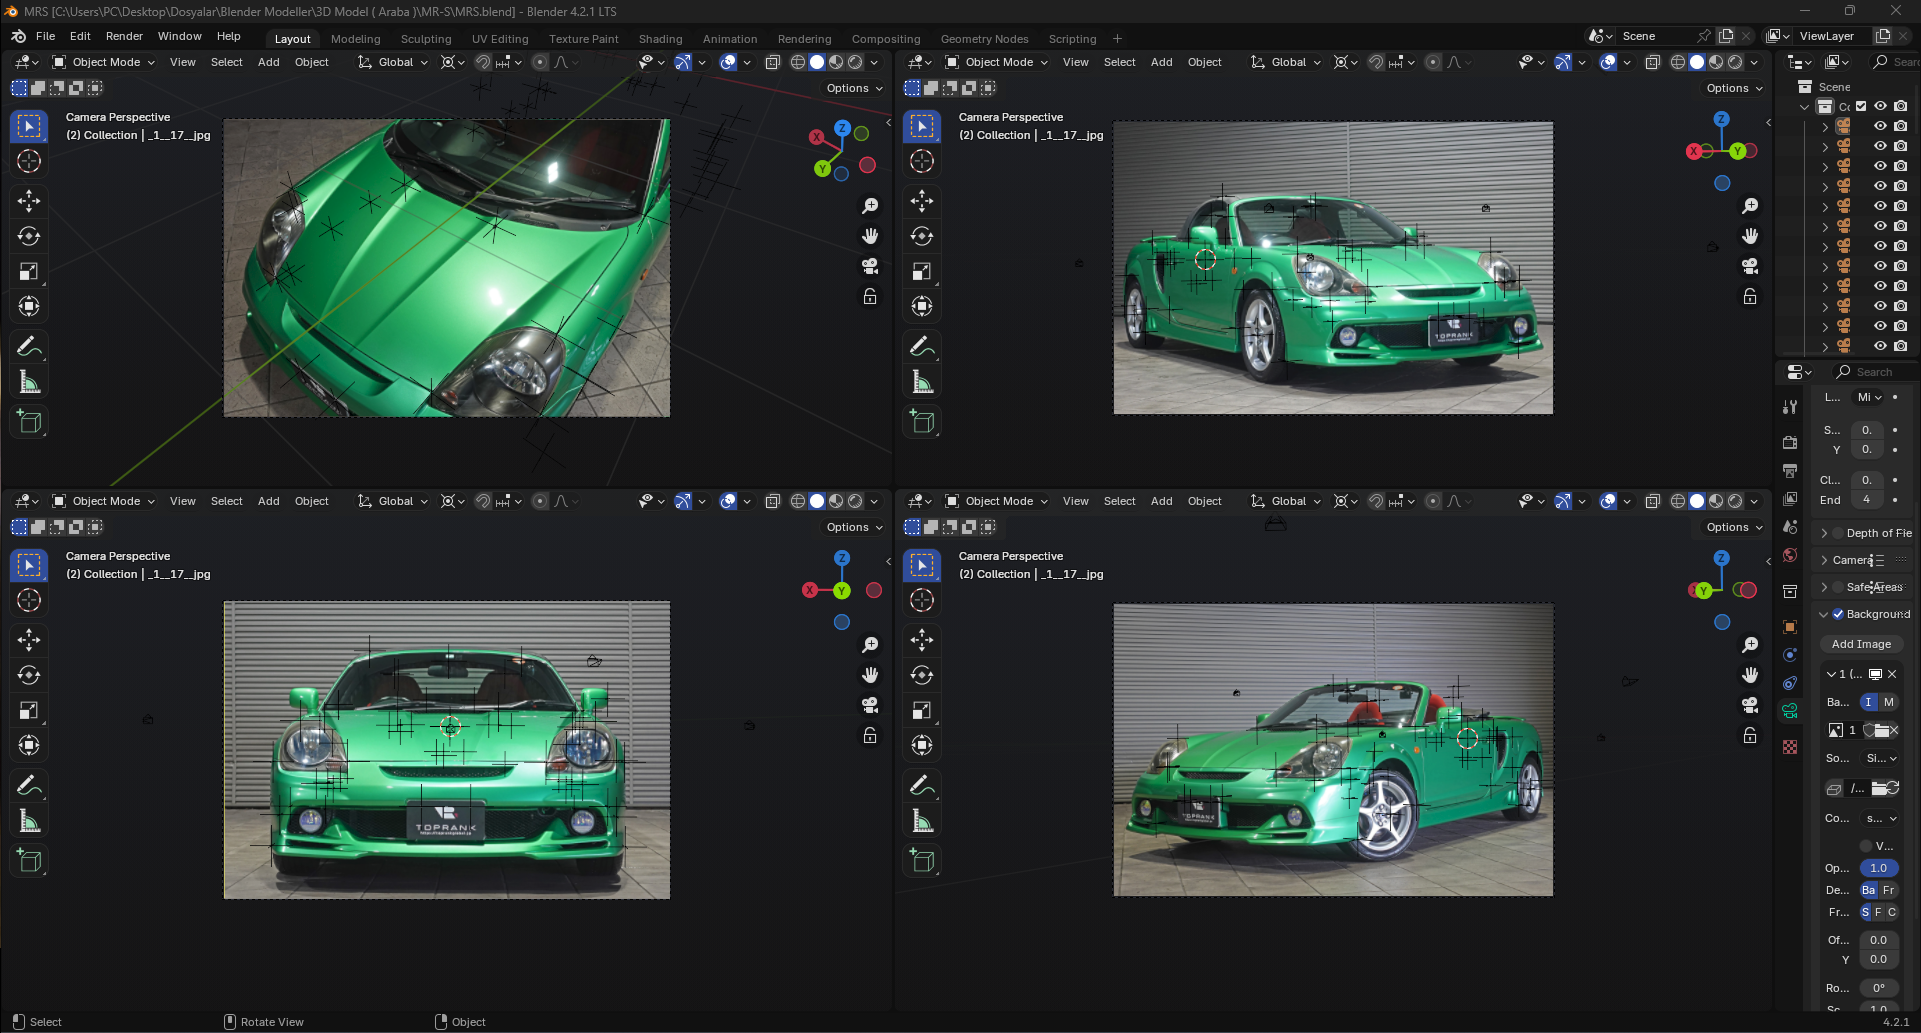
Task: Select the Add Cube tool in bottom-right viewport
Action: [922, 861]
